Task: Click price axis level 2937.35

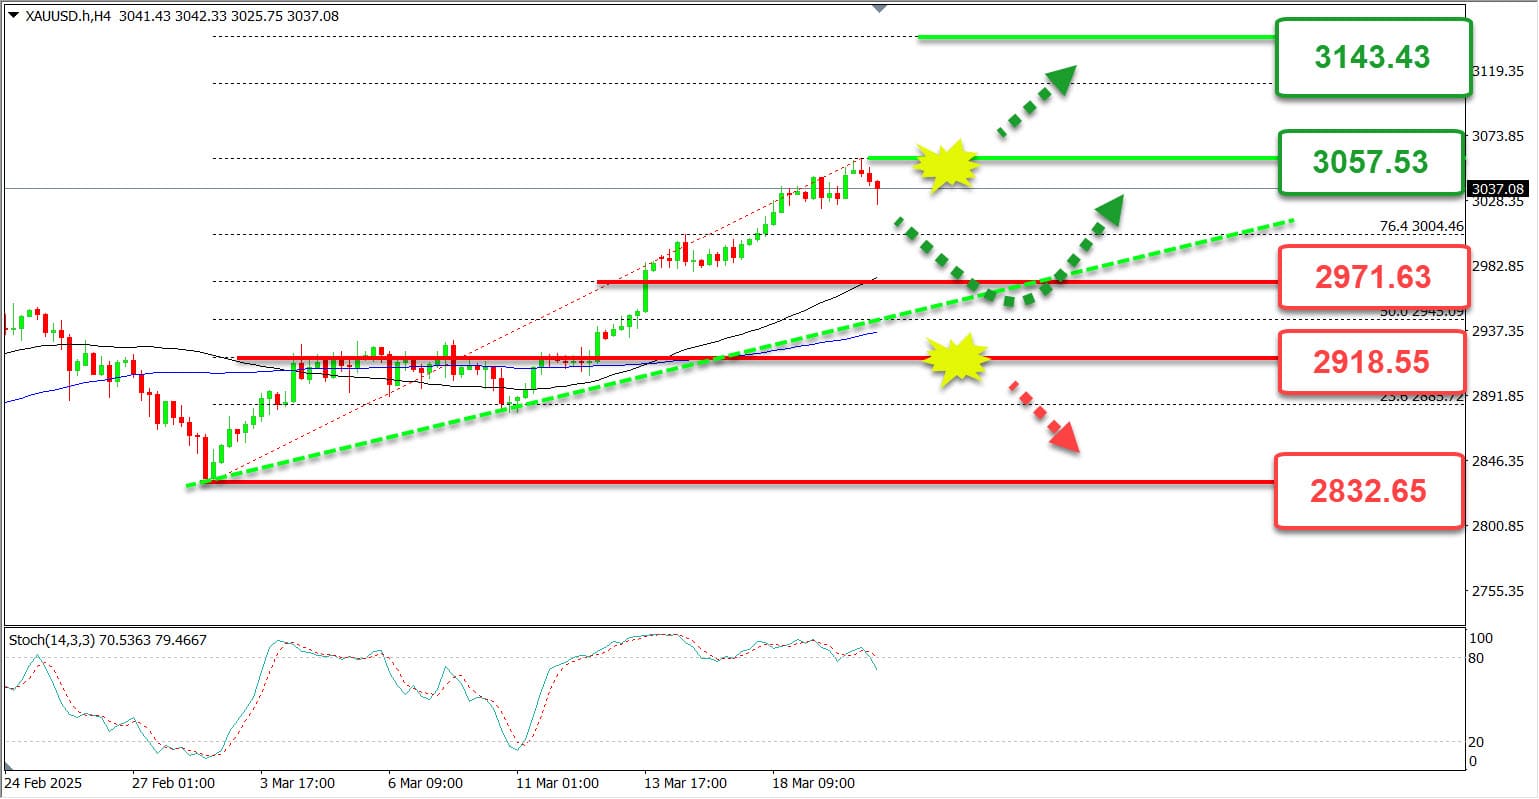Action: [1498, 331]
